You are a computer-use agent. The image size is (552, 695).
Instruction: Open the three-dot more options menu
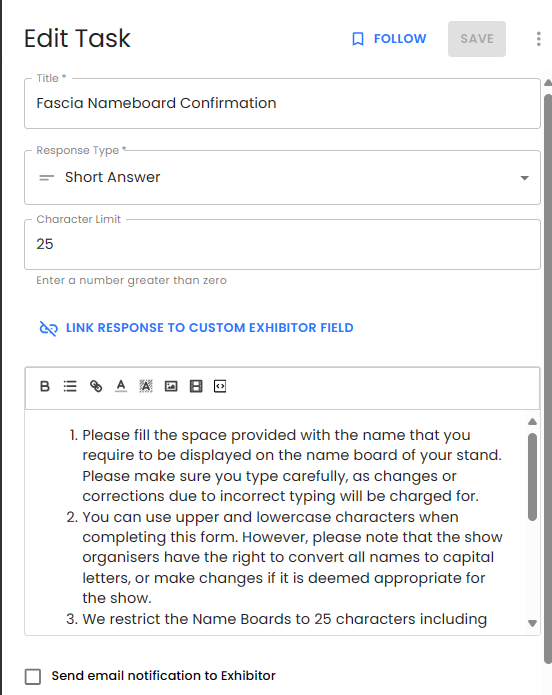(x=538, y=39)
